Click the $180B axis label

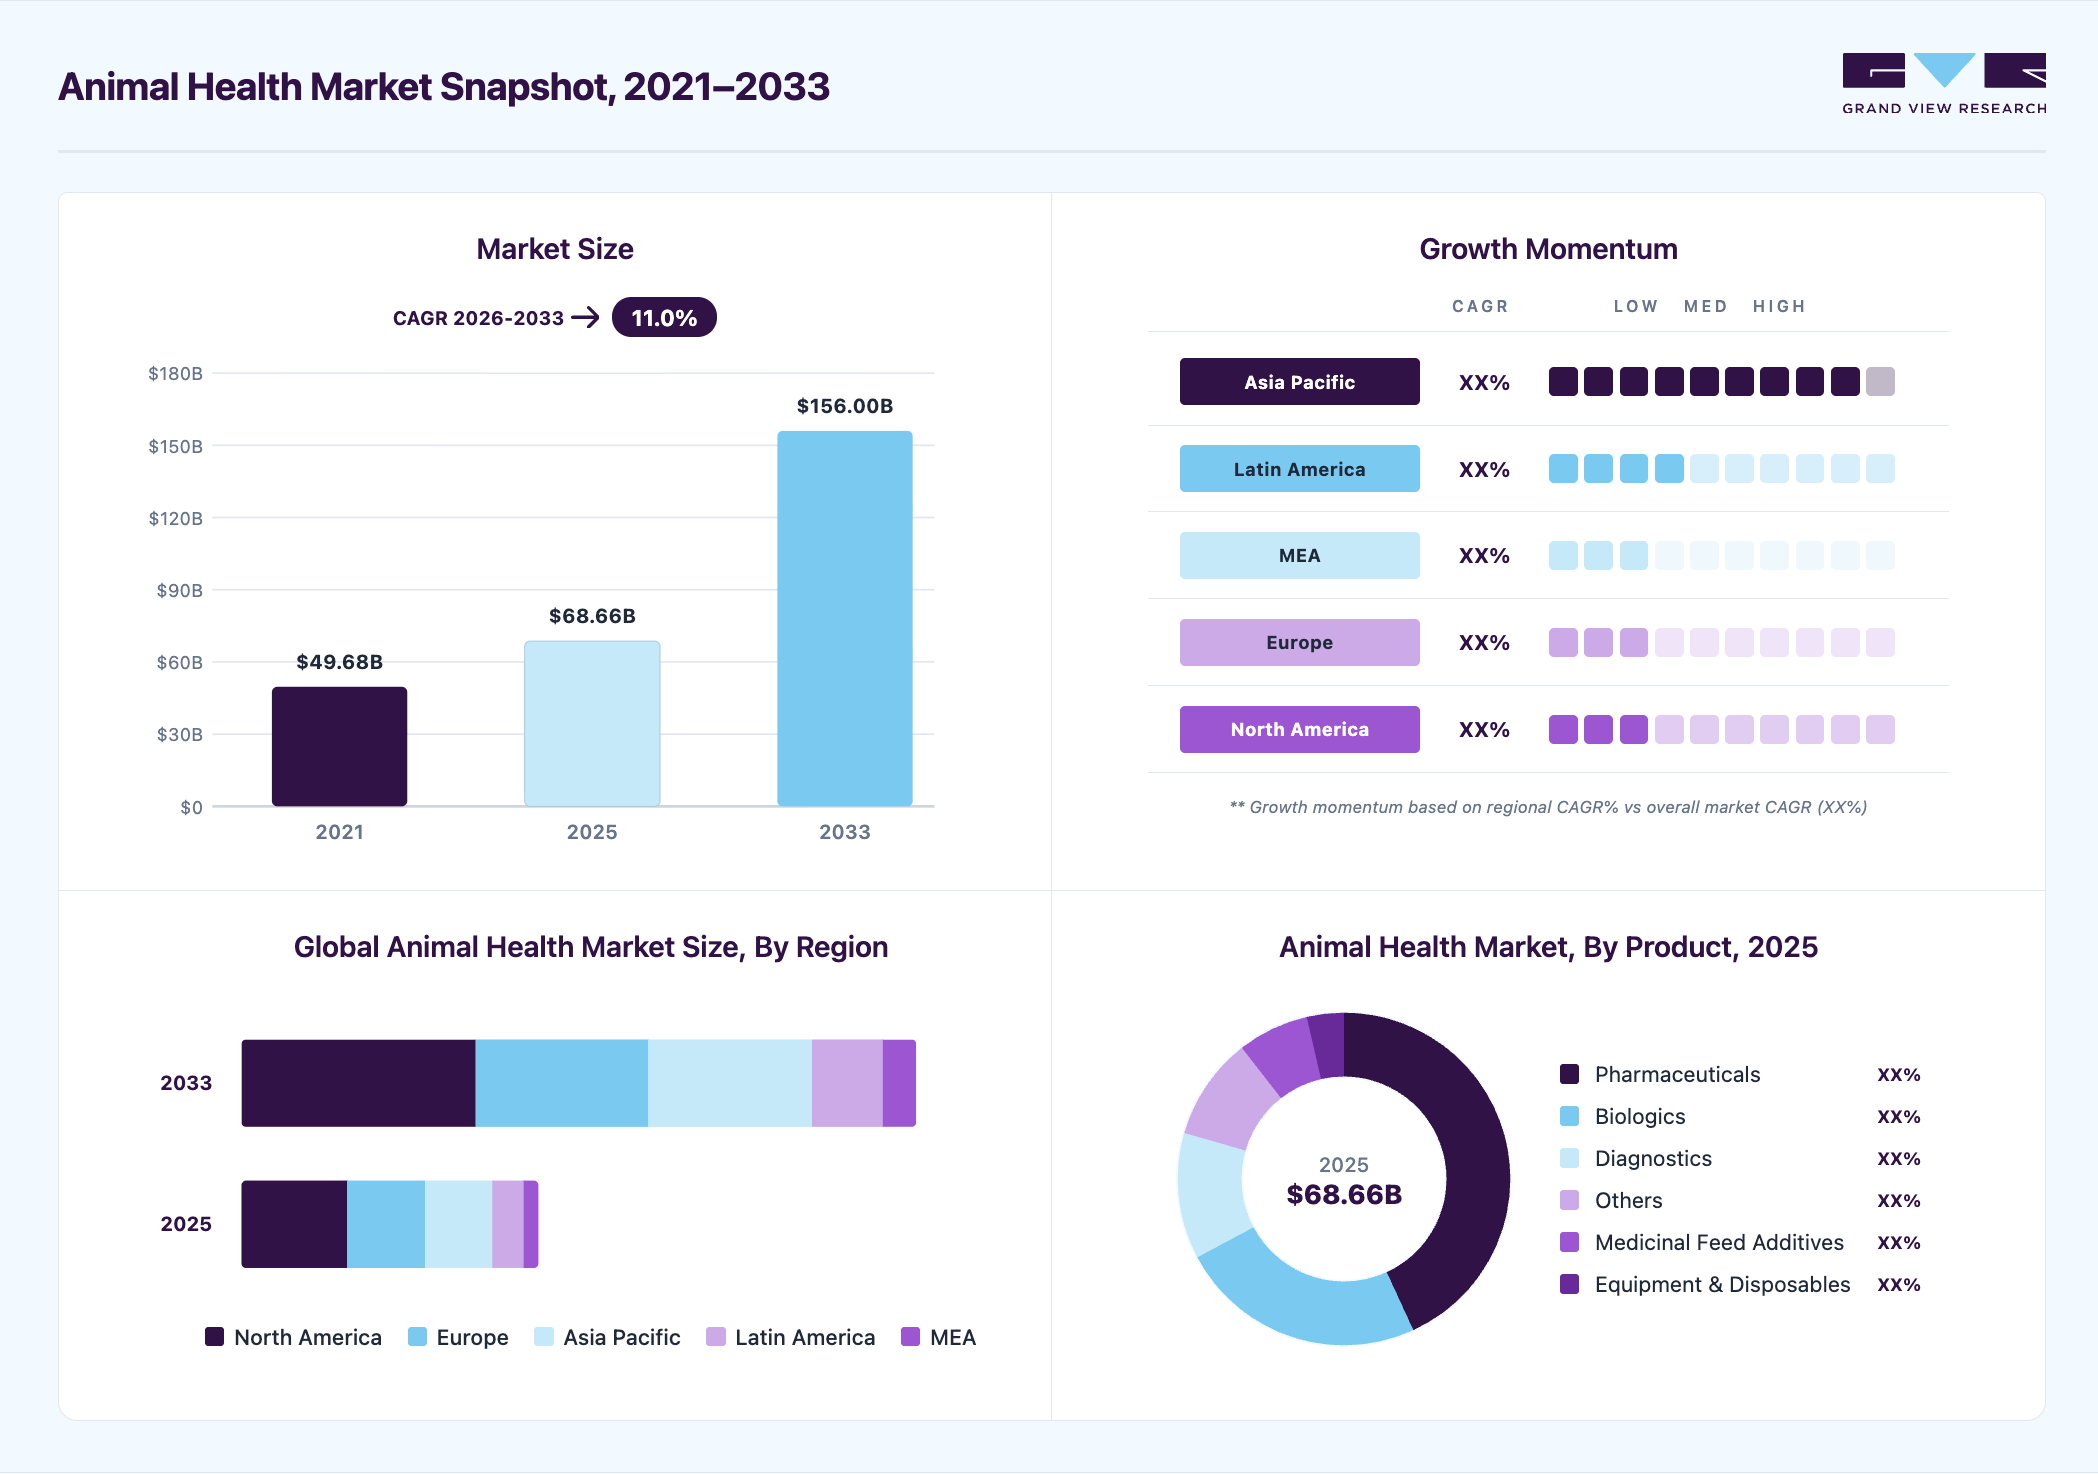[175, 374]
